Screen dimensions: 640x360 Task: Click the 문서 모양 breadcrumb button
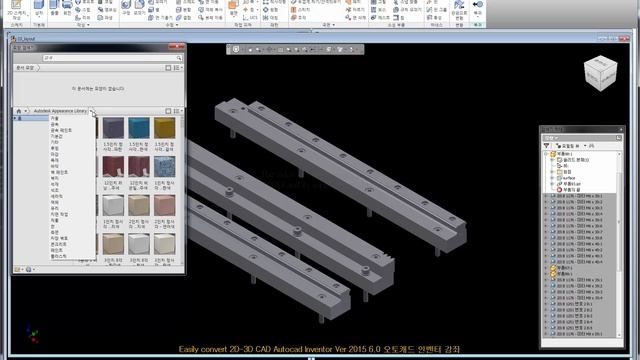[x=25, y=68]
